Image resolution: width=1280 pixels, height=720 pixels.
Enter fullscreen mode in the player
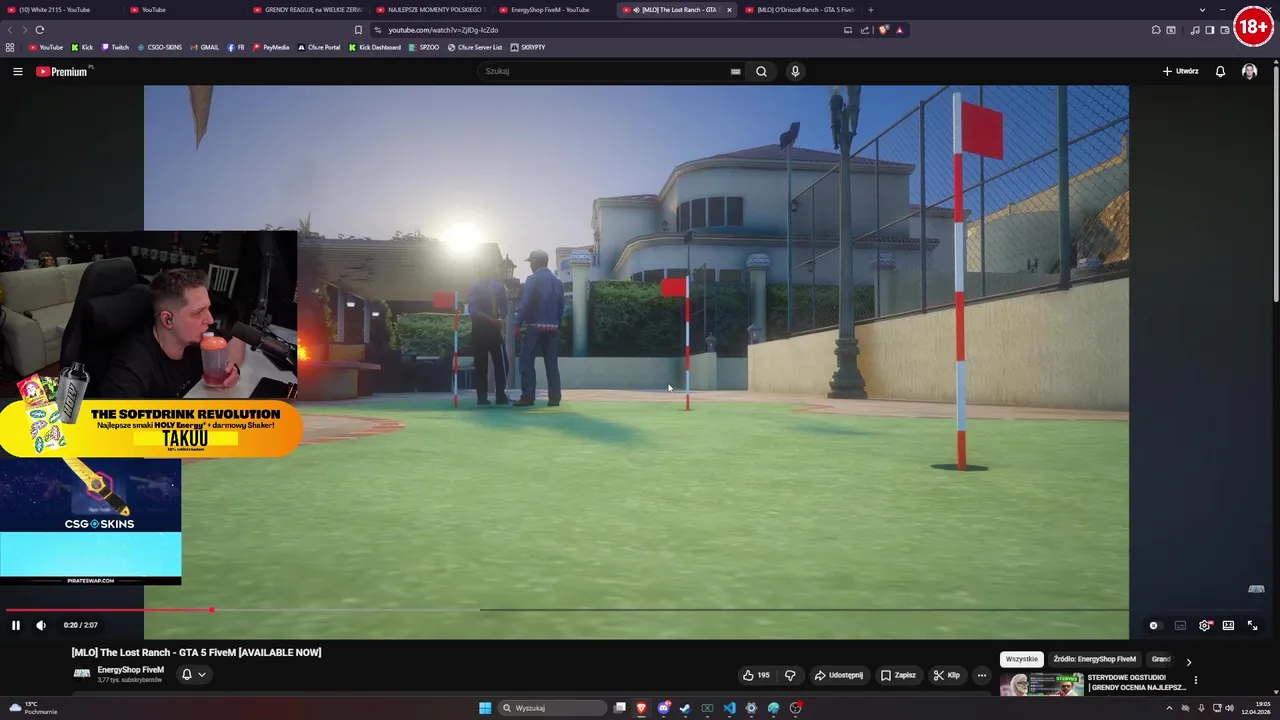[1252, 625]
